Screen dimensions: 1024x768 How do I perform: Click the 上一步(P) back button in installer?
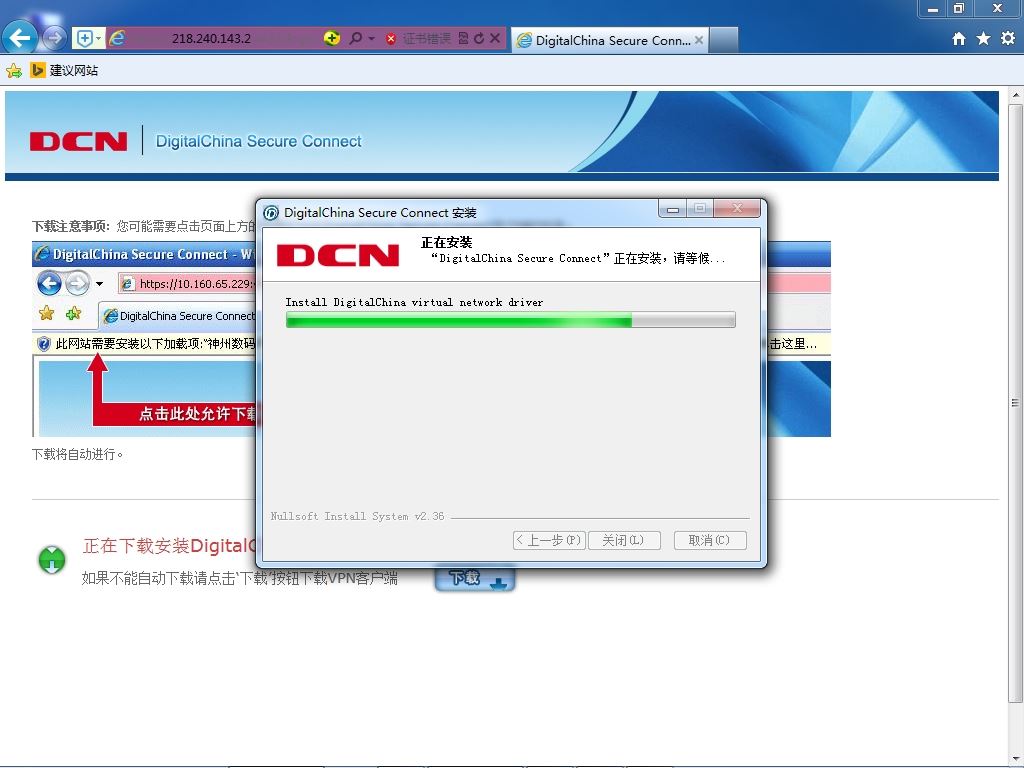coord(549,540)
